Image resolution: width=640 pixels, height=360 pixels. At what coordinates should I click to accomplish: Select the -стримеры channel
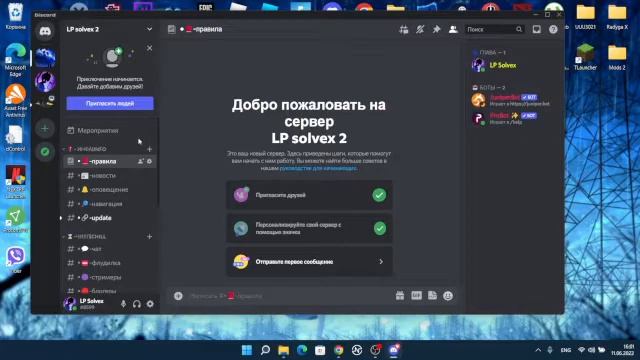click(x=109, y=277)
